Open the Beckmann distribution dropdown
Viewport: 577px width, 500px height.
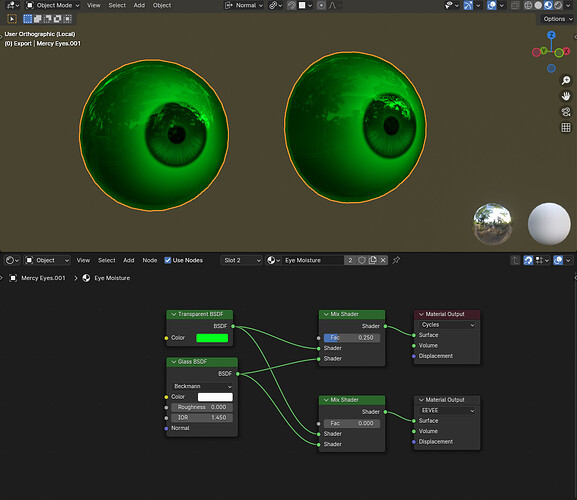point(202,386)
